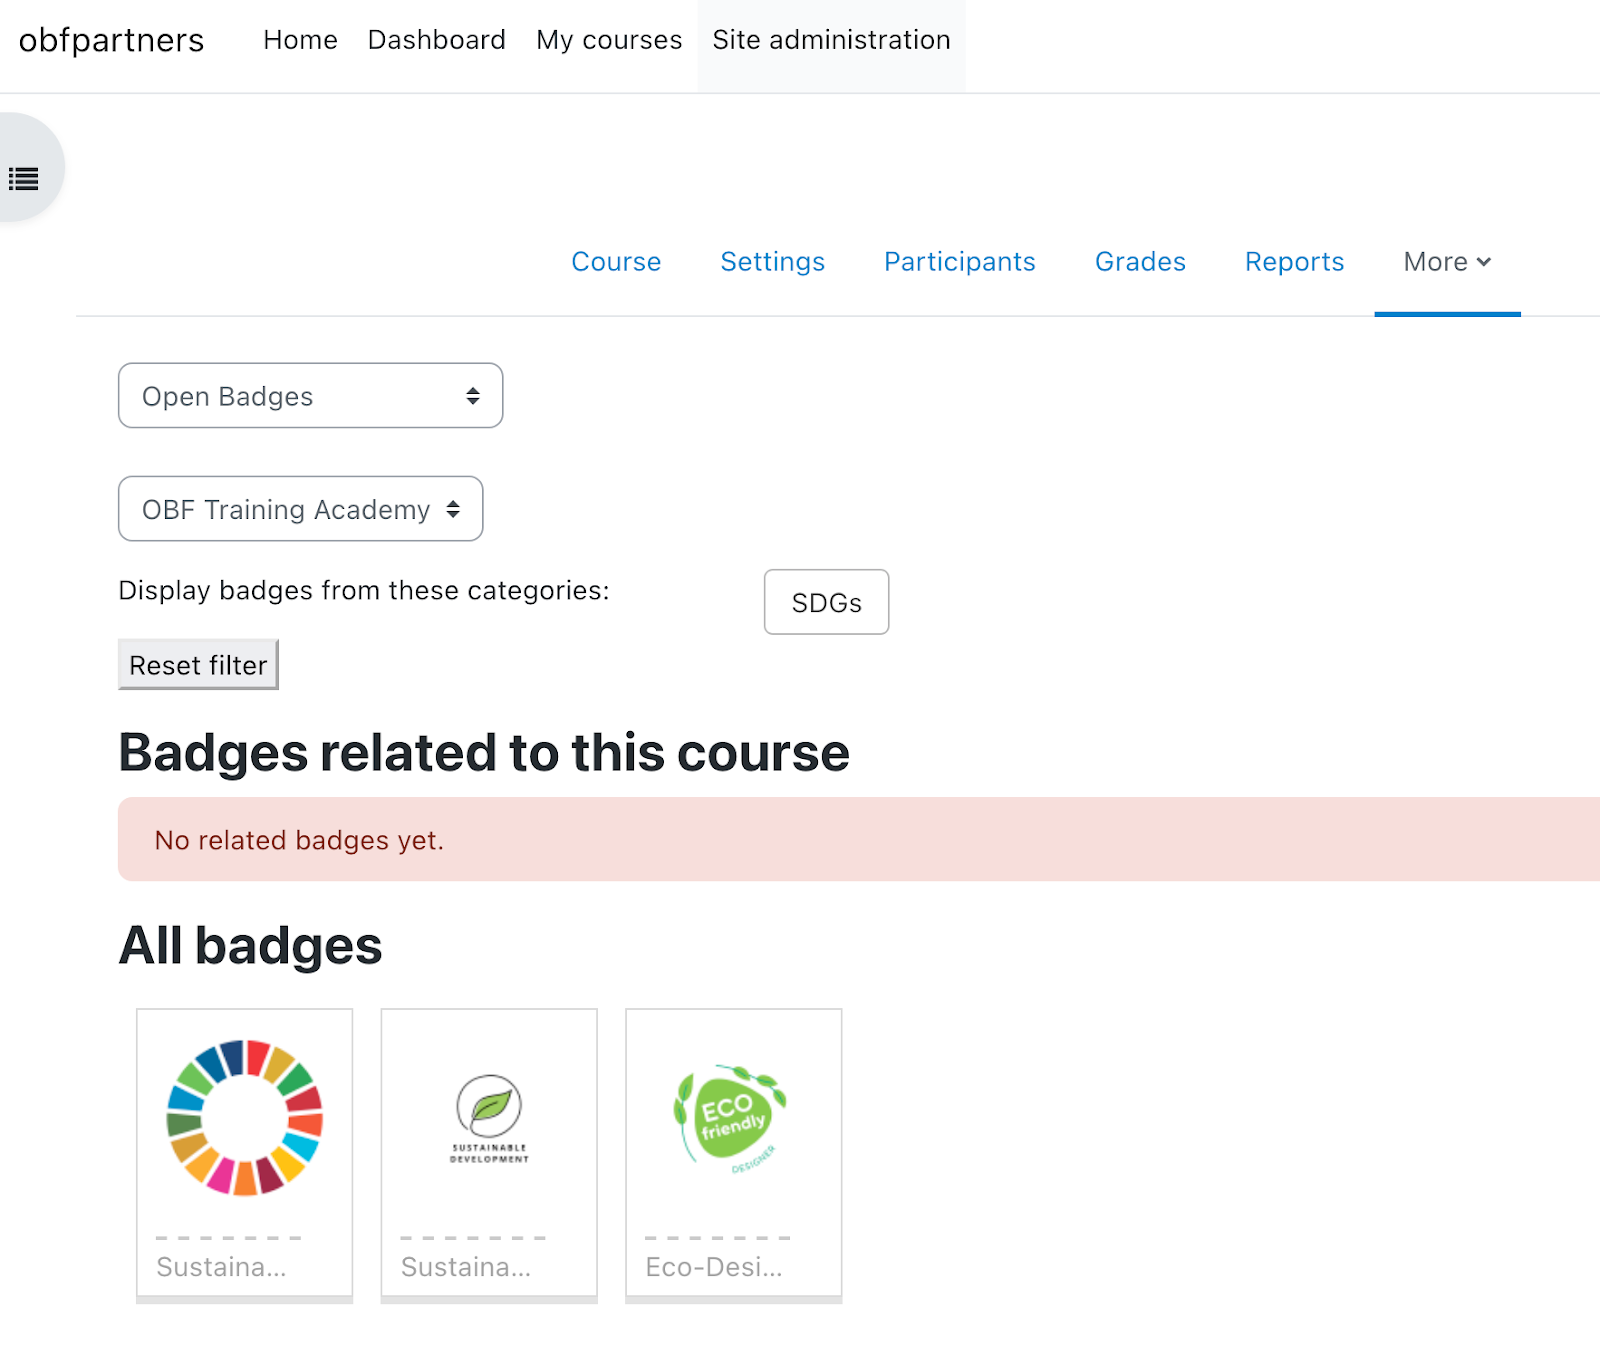The height and width of the screenshot is (1355, 1600).
Task: Select the Eco-Desi... badge title
Action: tap(714, 1267)
